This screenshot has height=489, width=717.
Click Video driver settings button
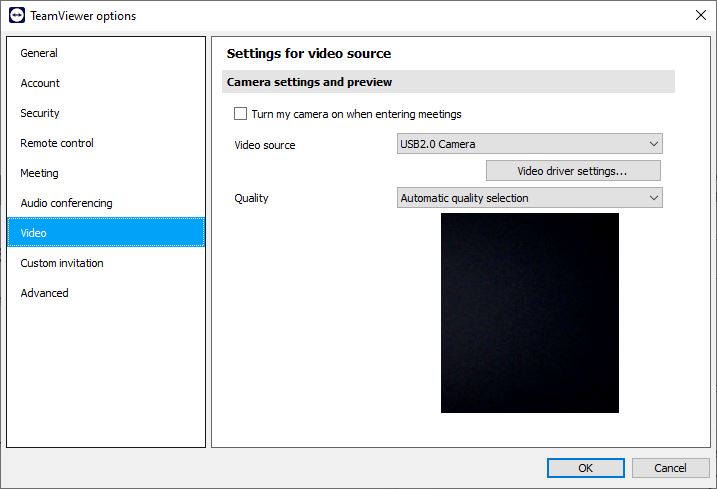click(573, 171)
